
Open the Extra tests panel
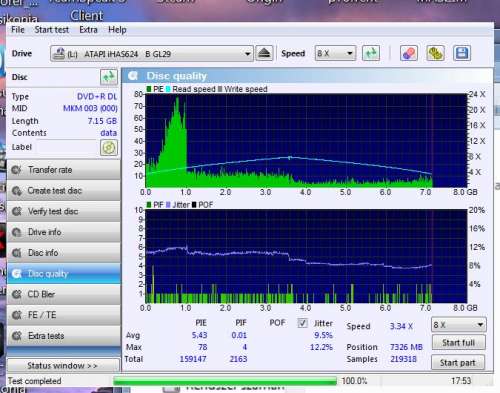(64, 336)
